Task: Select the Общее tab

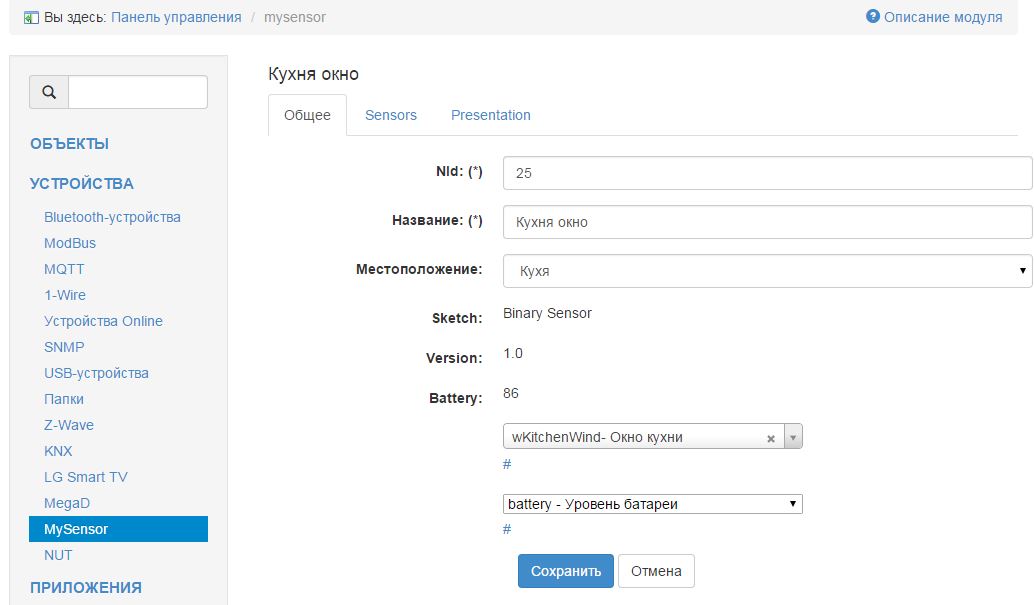Action: [x=307, y=115]
